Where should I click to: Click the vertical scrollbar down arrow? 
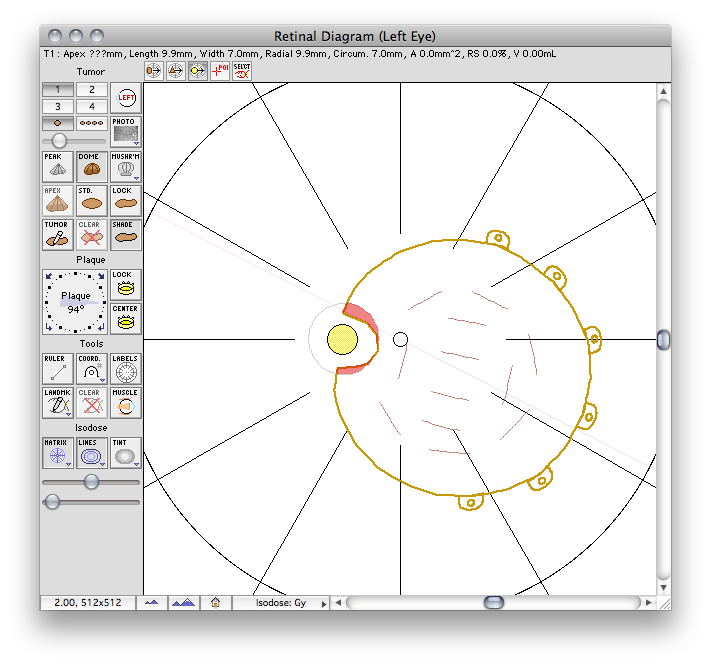pos(663,587)
